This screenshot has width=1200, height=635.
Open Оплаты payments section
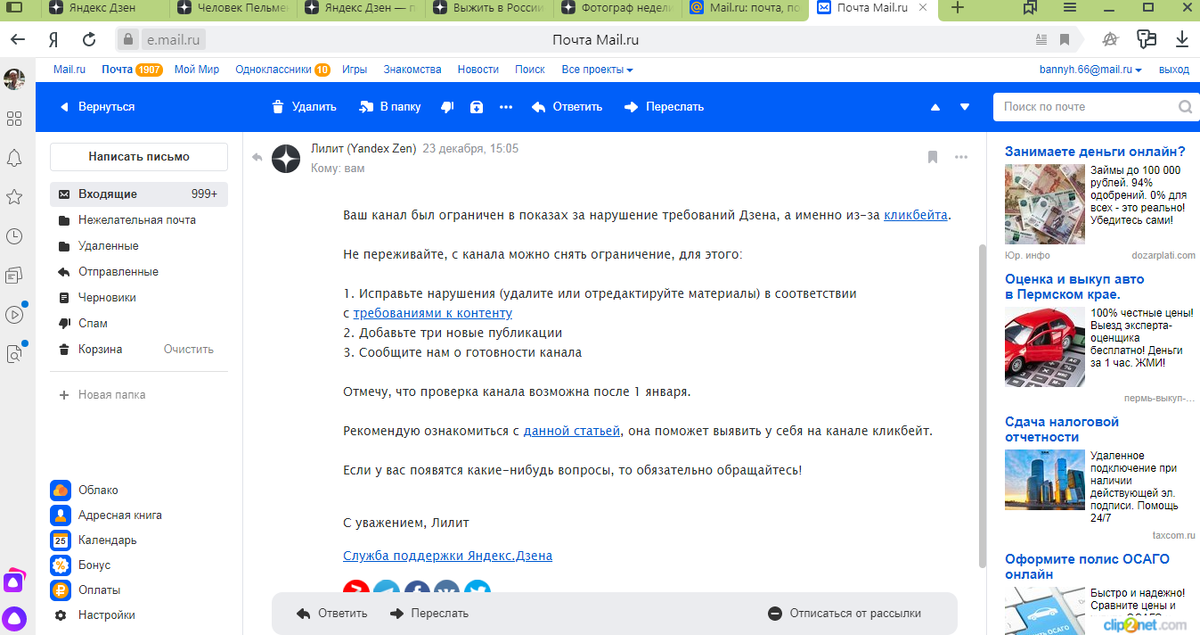pyautogui.click(x=86, y=590)
